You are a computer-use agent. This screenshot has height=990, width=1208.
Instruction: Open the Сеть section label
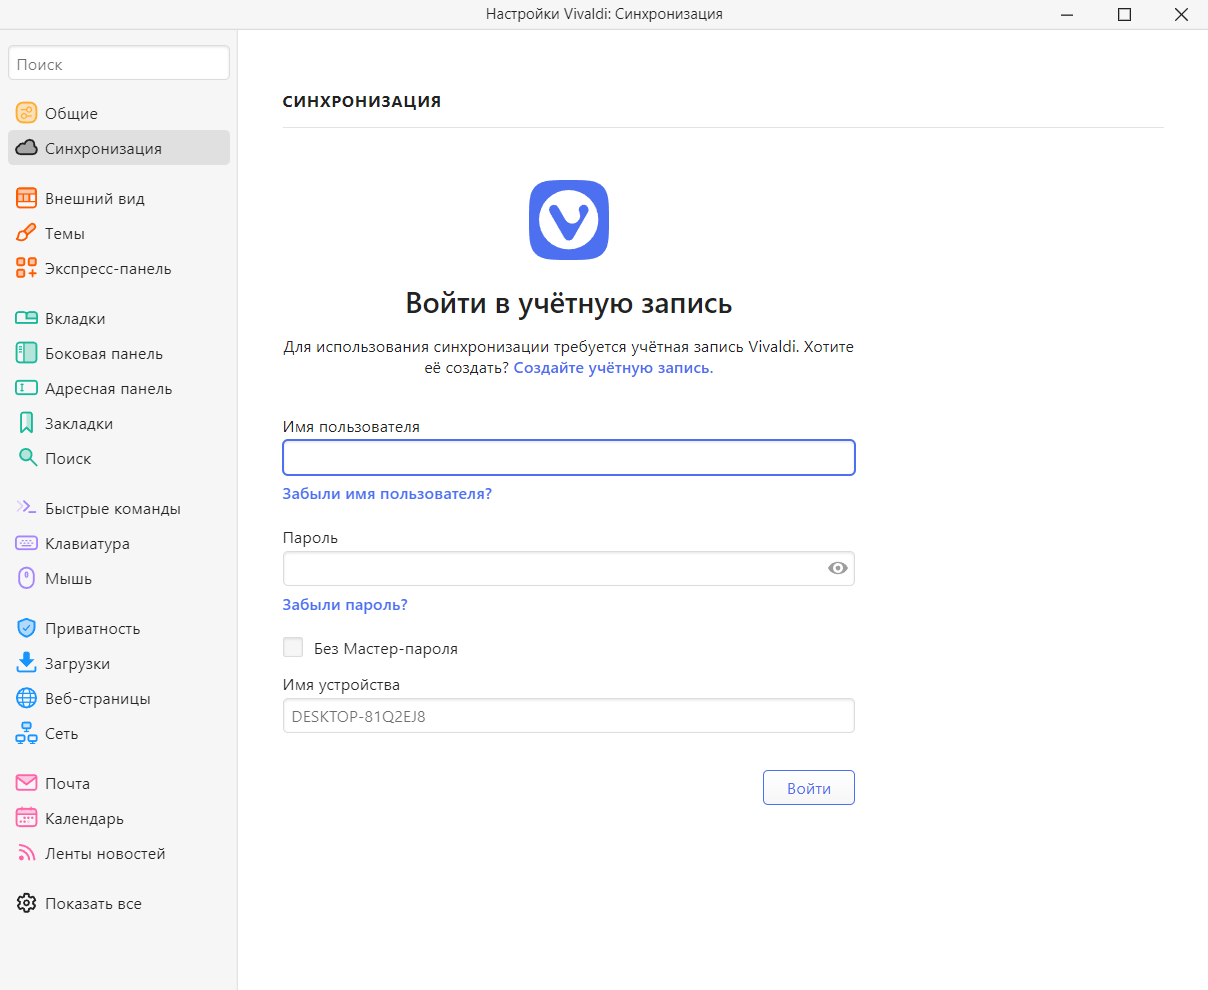(61, 734)
